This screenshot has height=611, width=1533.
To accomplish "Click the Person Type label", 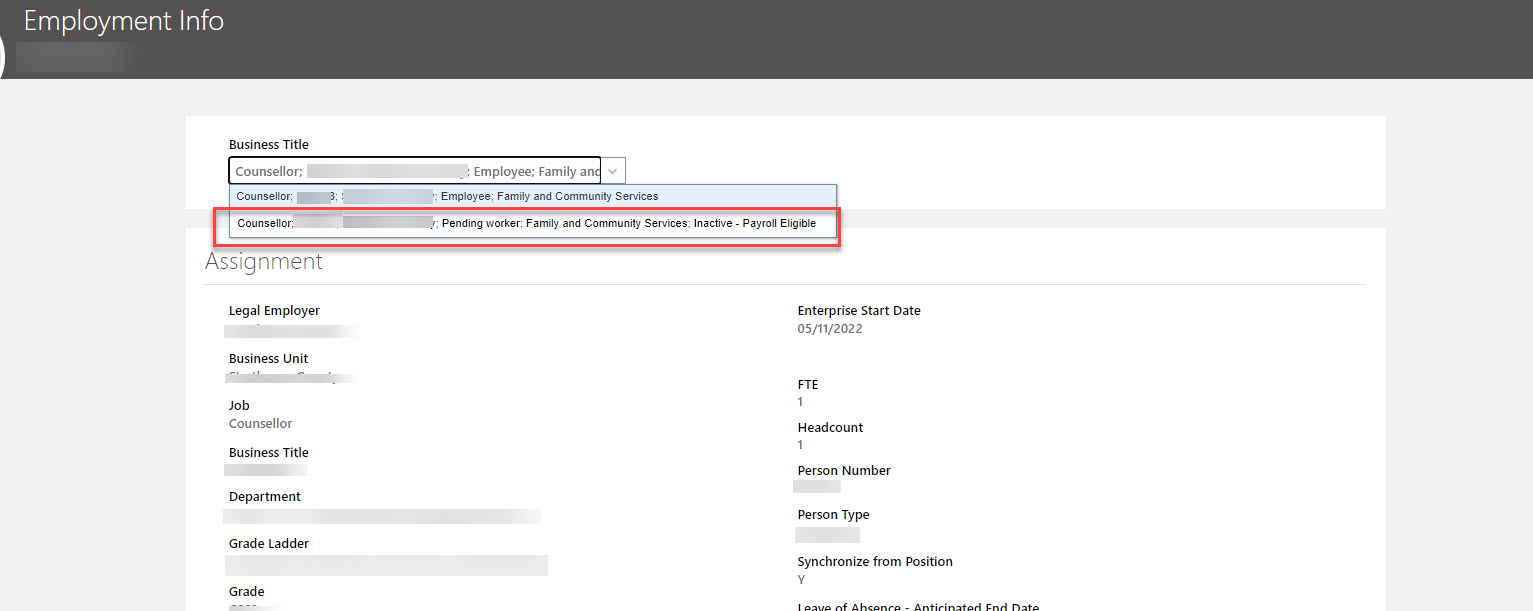I will (834, 515).
